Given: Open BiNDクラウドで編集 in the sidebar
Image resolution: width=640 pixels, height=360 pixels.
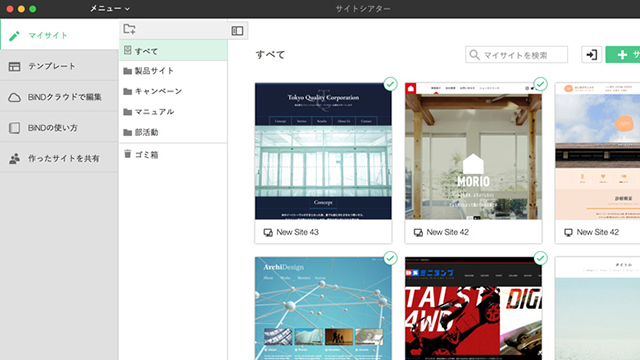Looking at the screenshot, I should coord(59,97).
